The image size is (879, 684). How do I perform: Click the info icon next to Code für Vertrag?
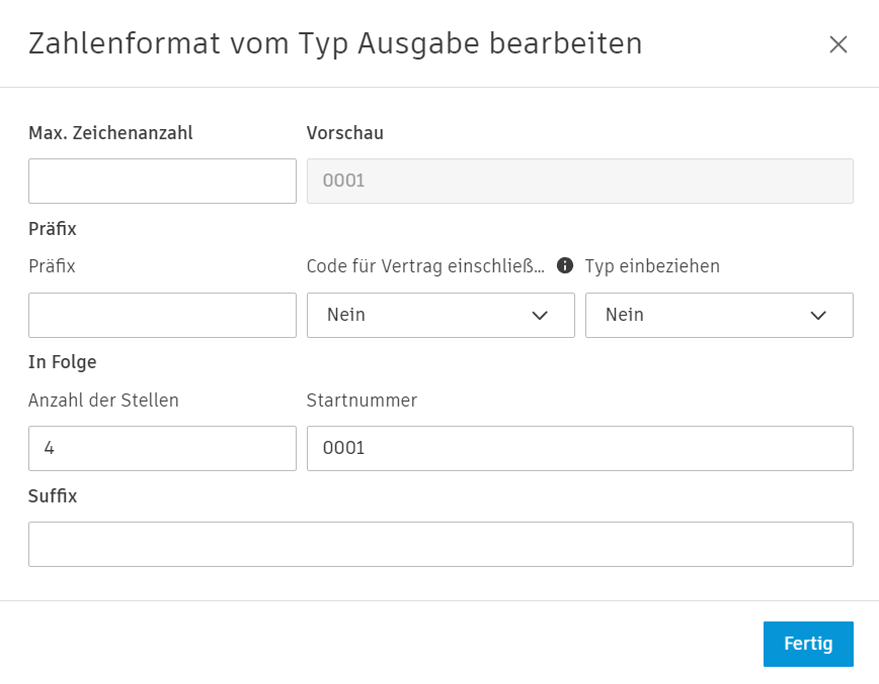coord(565,266)
